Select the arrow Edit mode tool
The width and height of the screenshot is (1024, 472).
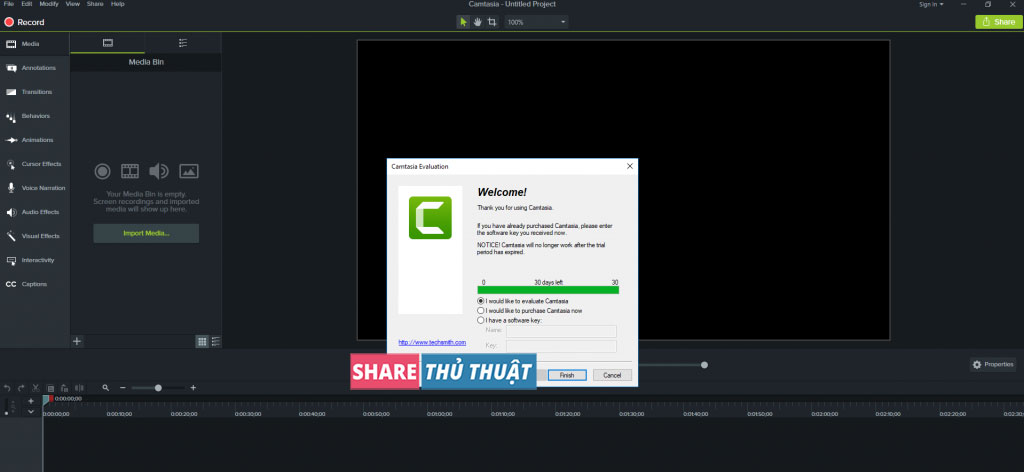coord(463,22)
